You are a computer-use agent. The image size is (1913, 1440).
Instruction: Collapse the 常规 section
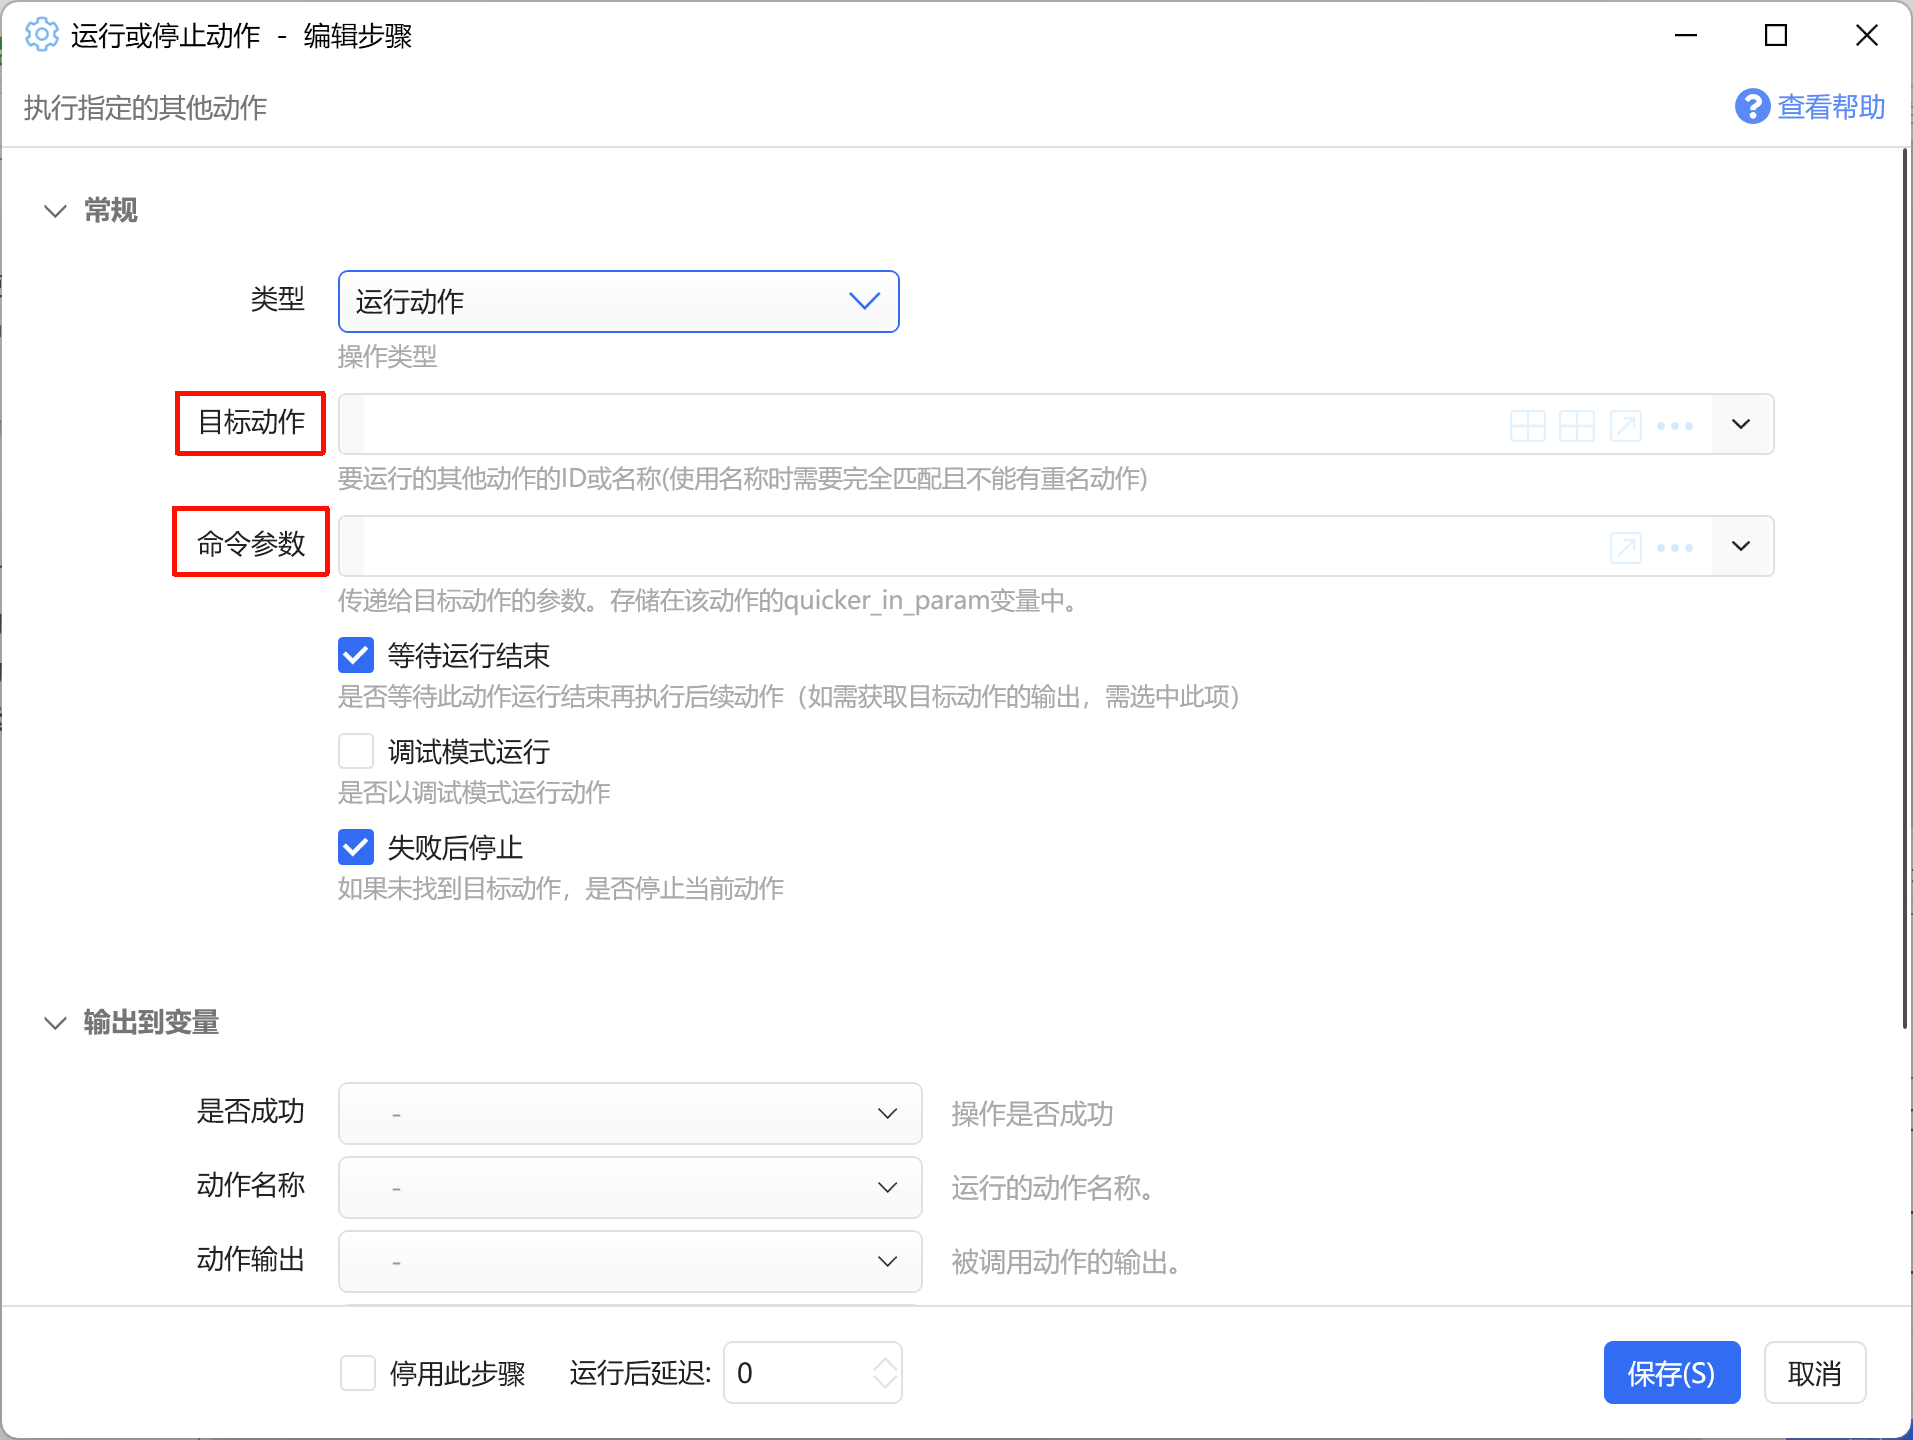[56, 211]
